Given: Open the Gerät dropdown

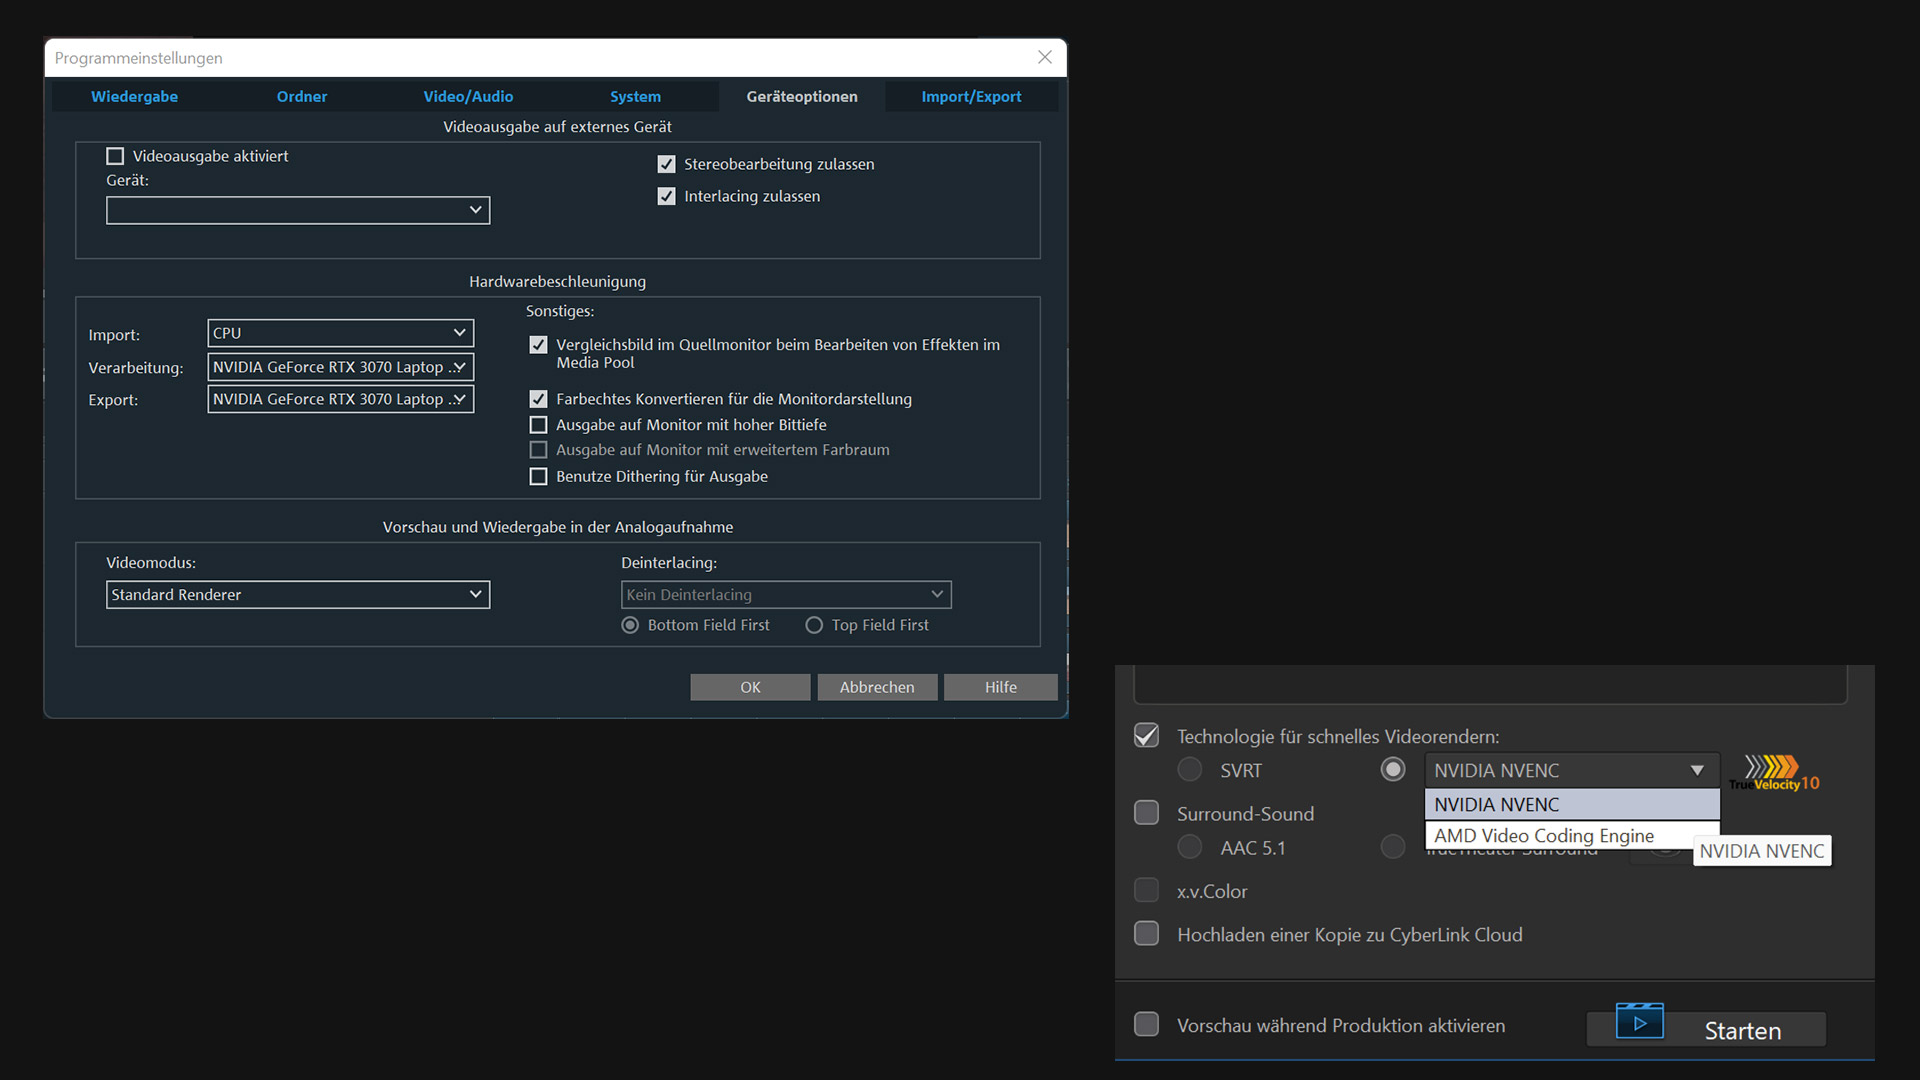Looking at the screenshot, I should (x=475, y=210).
